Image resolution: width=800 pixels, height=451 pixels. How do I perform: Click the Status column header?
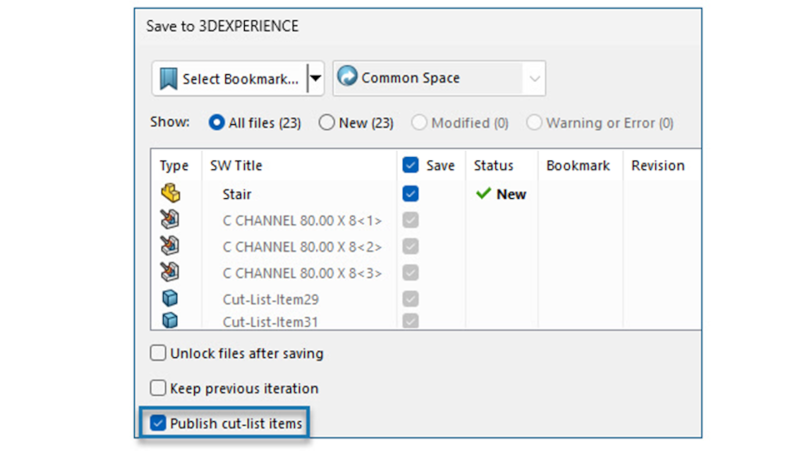[493, 166]
